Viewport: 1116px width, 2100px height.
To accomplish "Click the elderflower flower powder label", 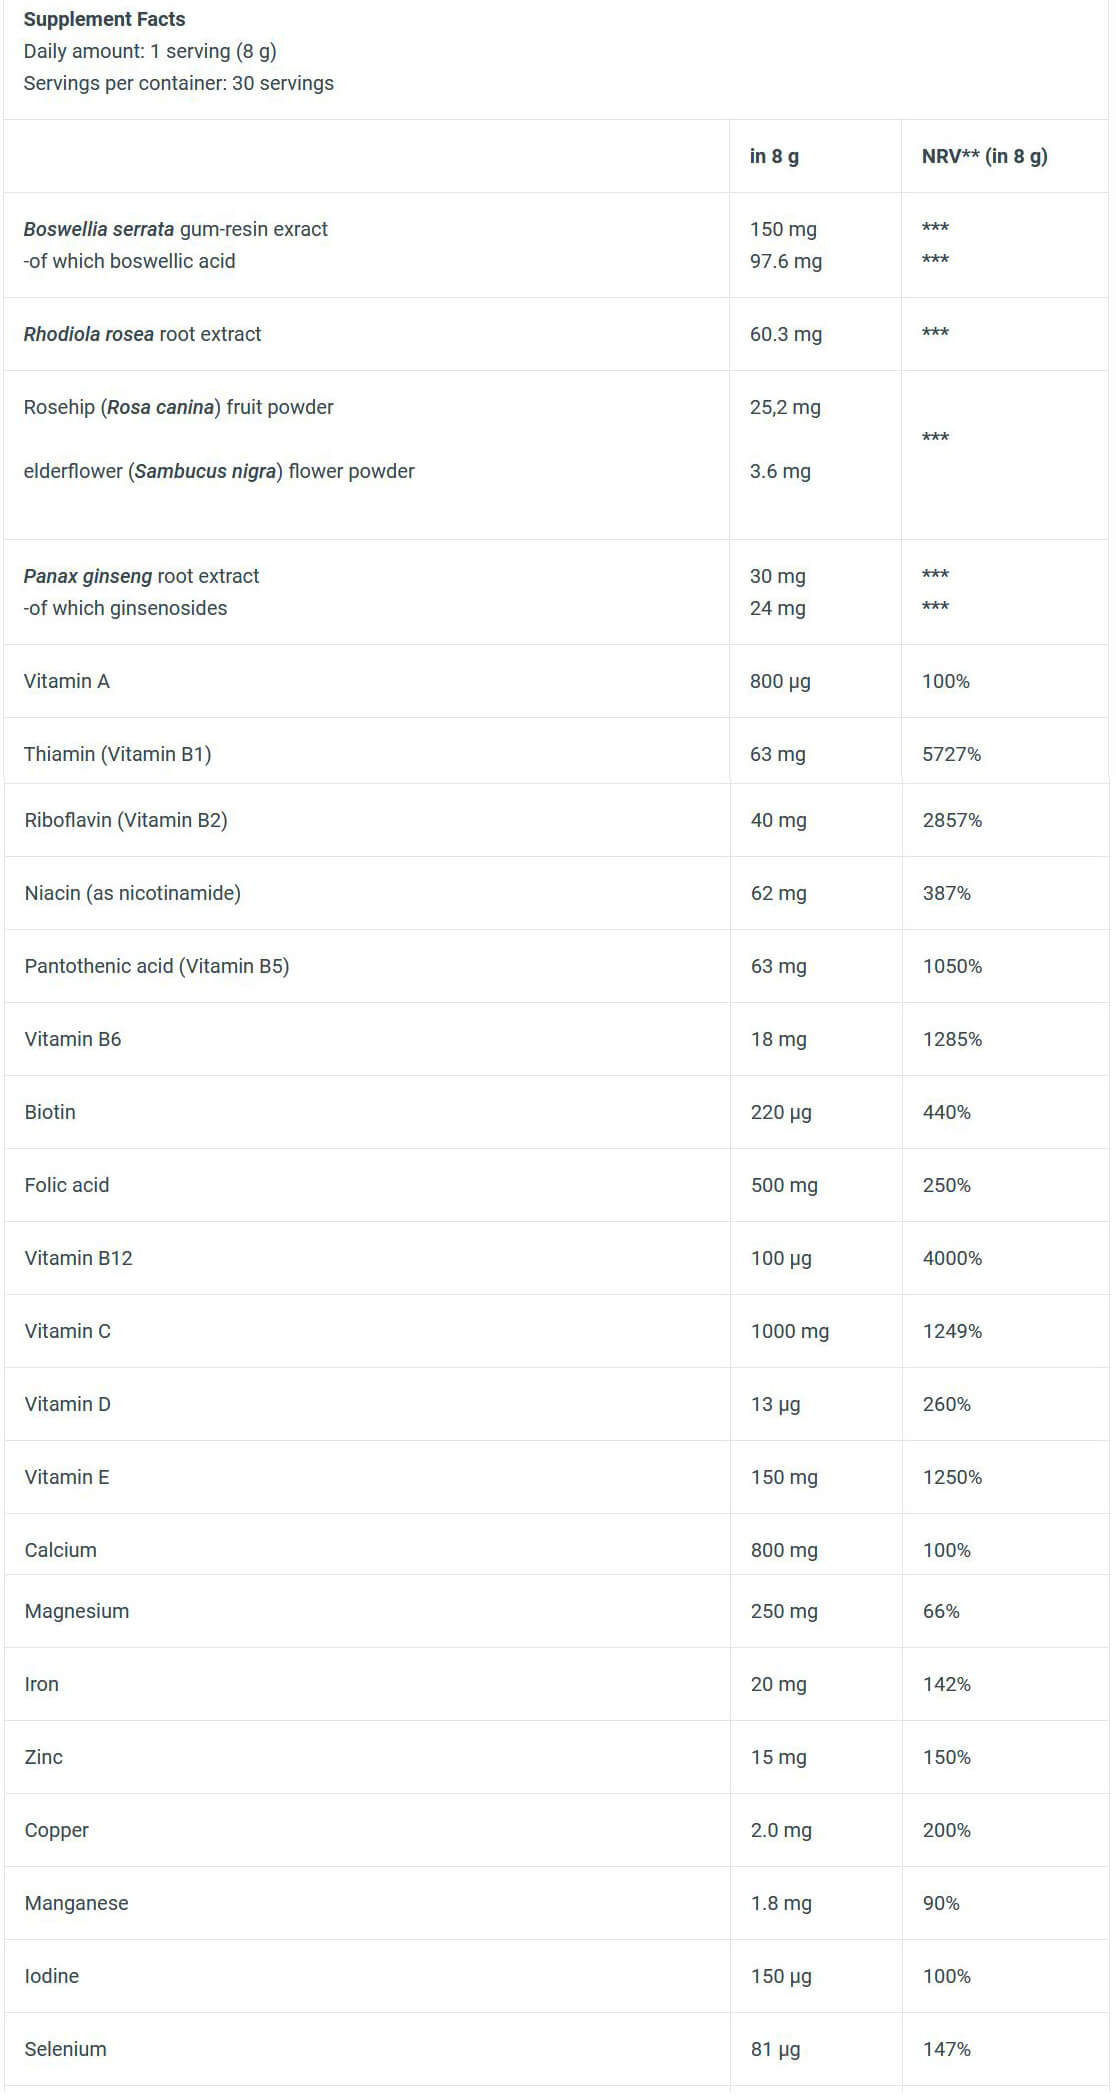I will click(x=218, y=471).
